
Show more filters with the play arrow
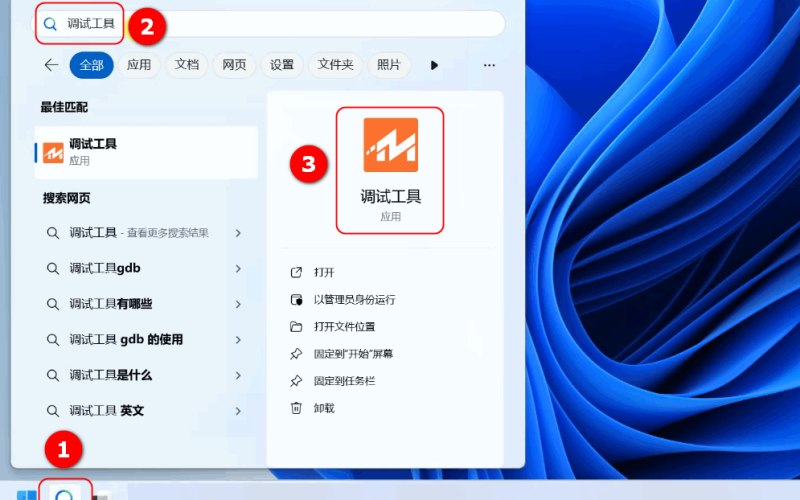pos(434,65)
